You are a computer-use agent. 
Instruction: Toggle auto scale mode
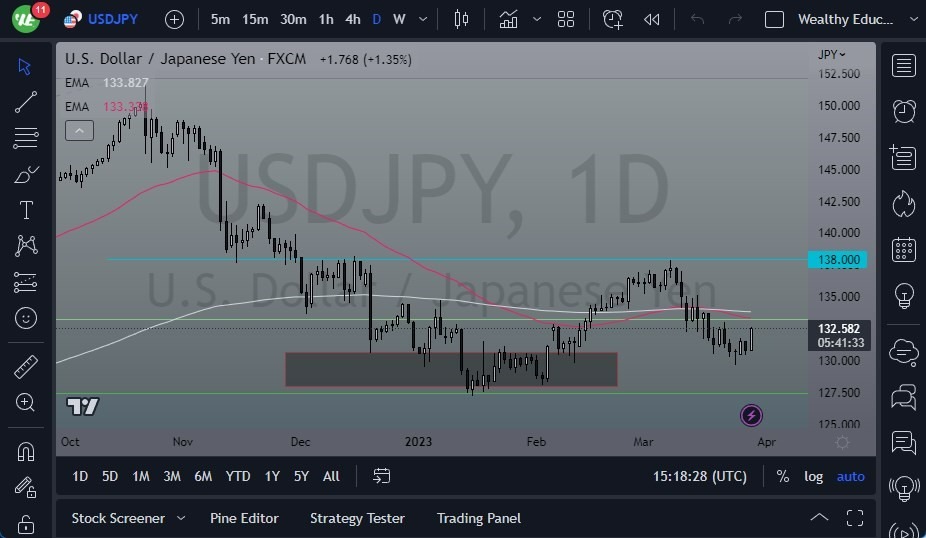pyautogui.click(x=850, y=476)
